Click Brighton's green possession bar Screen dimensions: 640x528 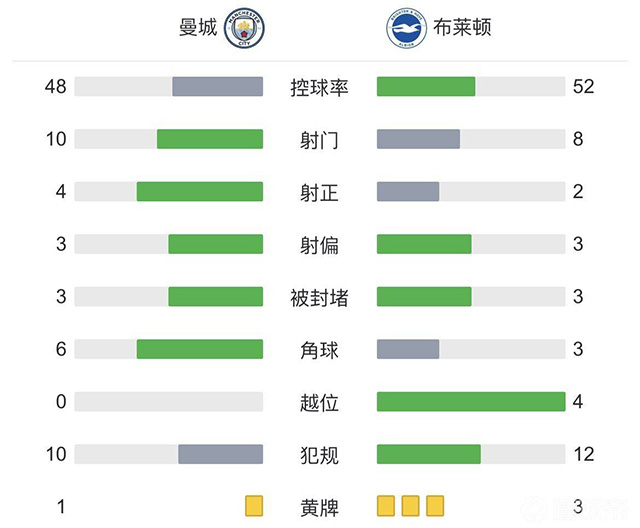[x=426, y=87]
